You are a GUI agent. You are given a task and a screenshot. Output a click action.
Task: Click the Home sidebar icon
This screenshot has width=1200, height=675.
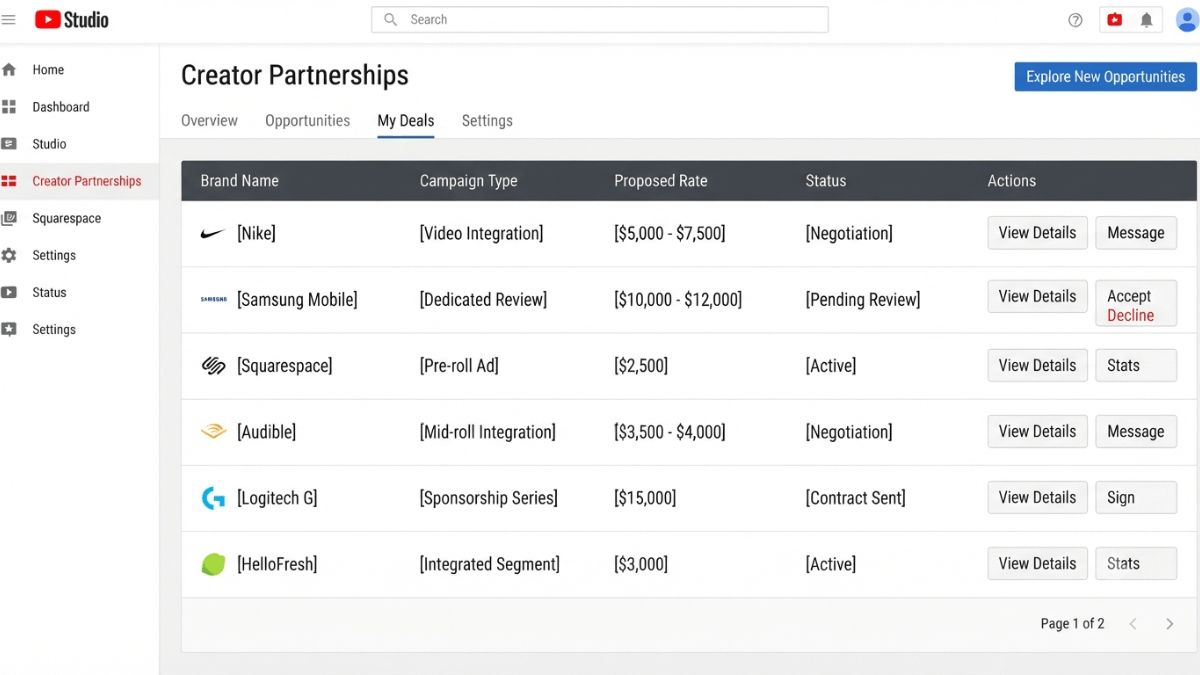[10, 70]
